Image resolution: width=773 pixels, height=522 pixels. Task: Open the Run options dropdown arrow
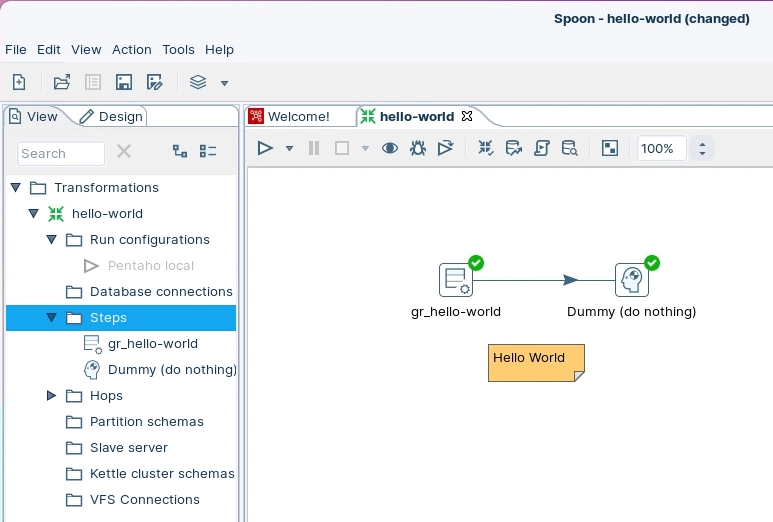pyautogui.click(x=289, y=148)
